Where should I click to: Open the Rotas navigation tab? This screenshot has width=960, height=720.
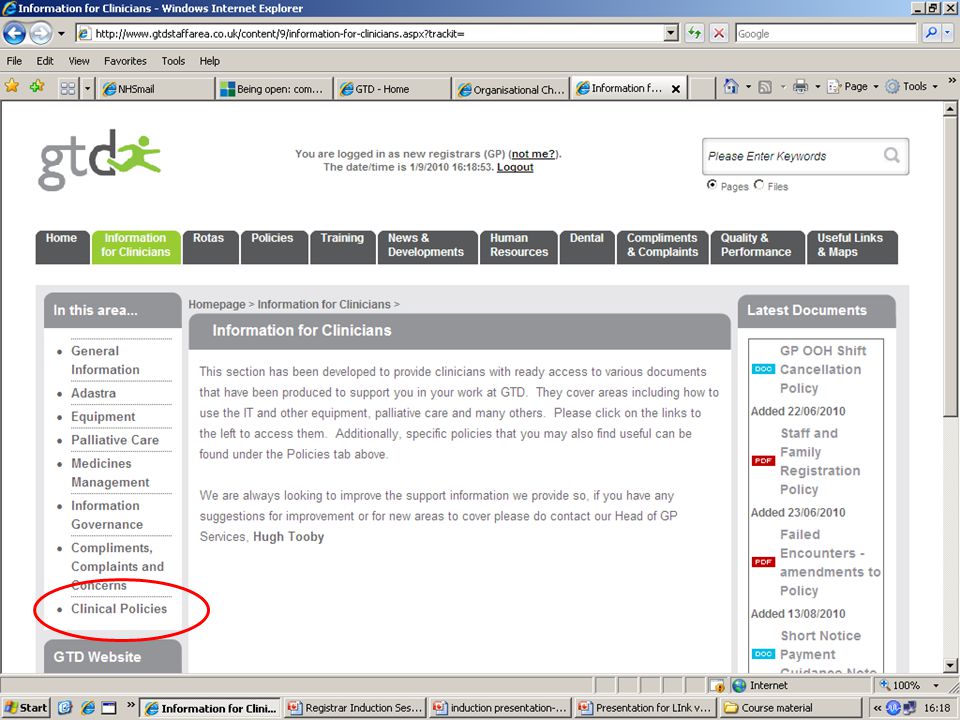pos(209,247)
